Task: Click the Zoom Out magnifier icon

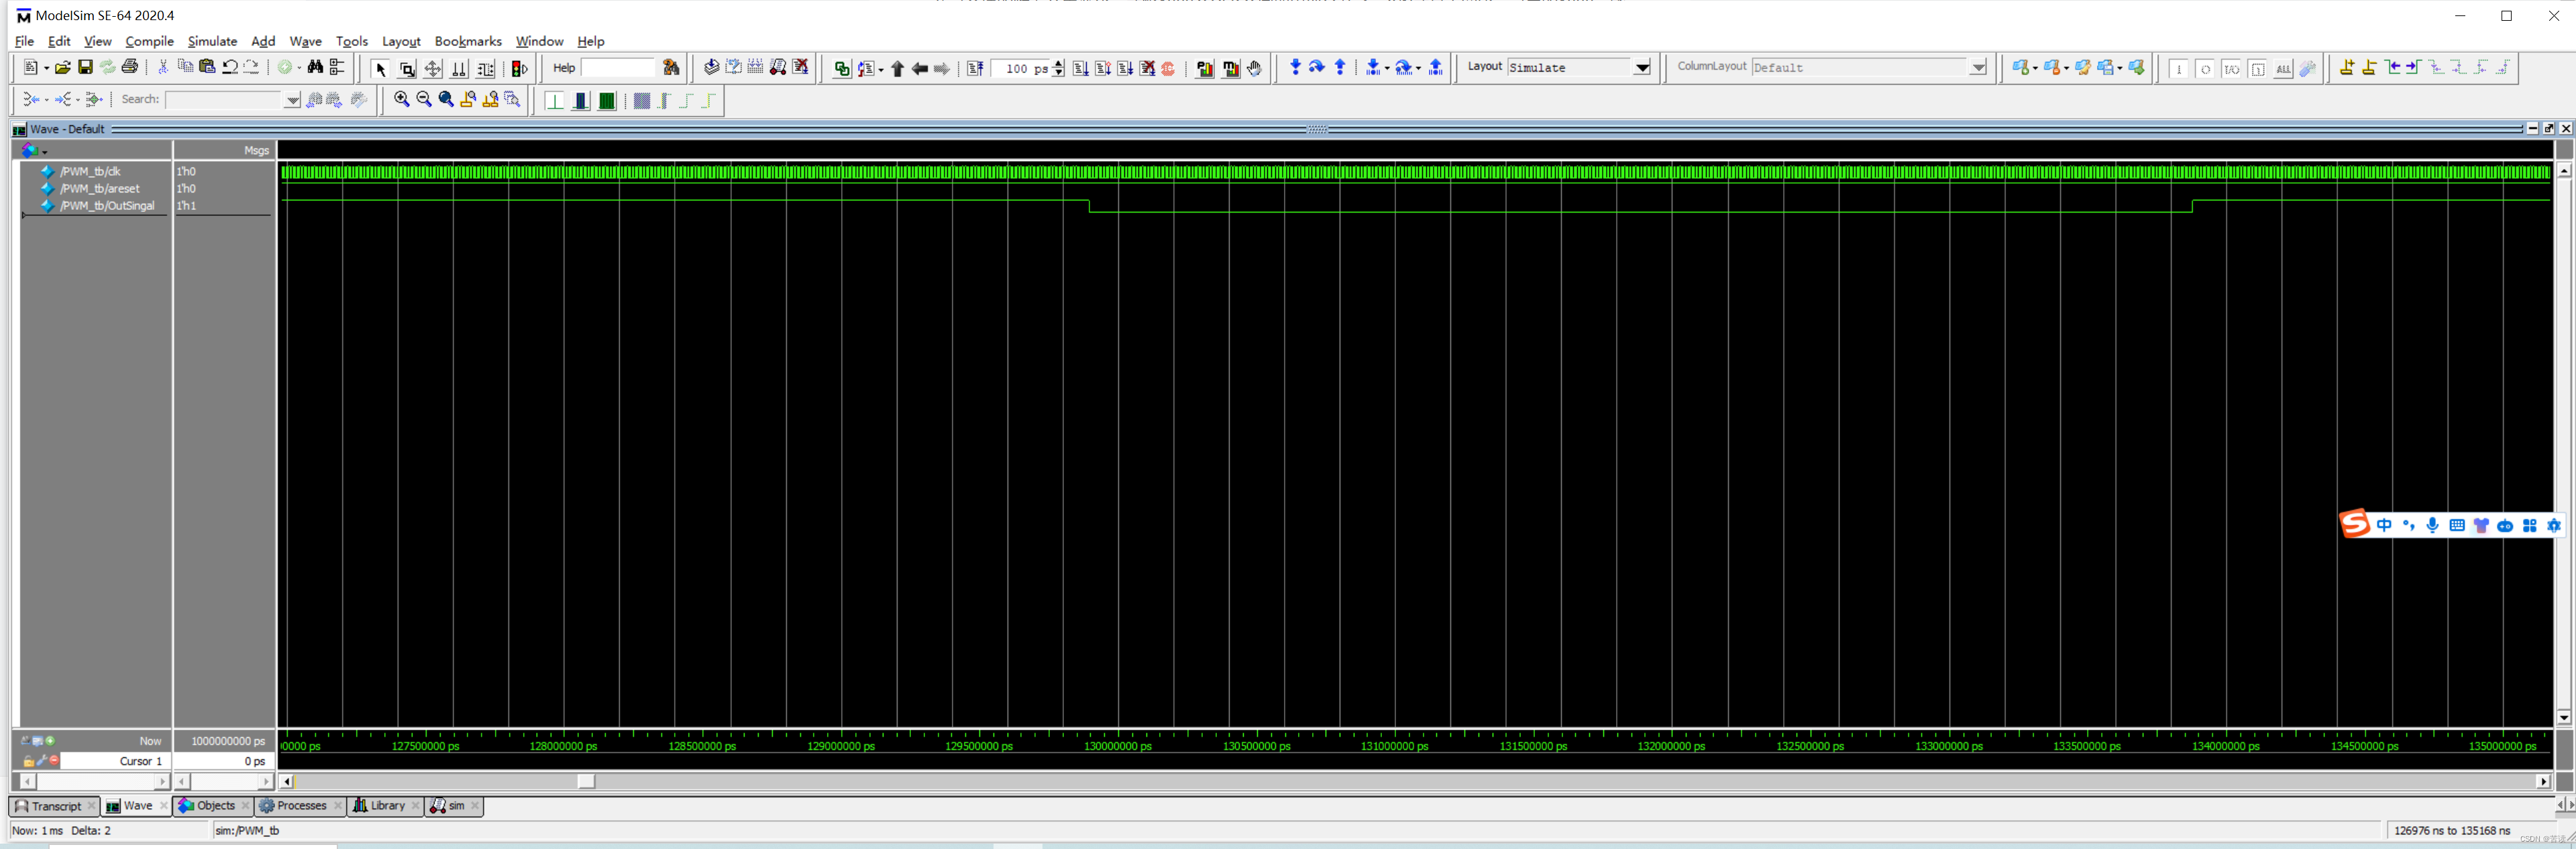Action: click(424, 99)
